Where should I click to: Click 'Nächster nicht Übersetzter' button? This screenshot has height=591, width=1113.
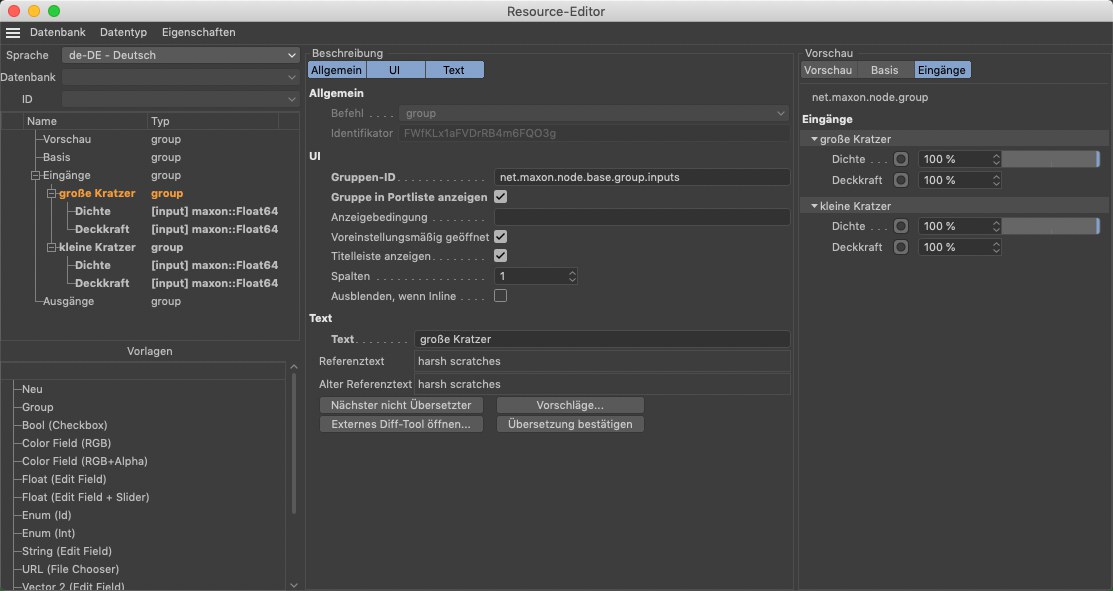[x=401, y=405]
